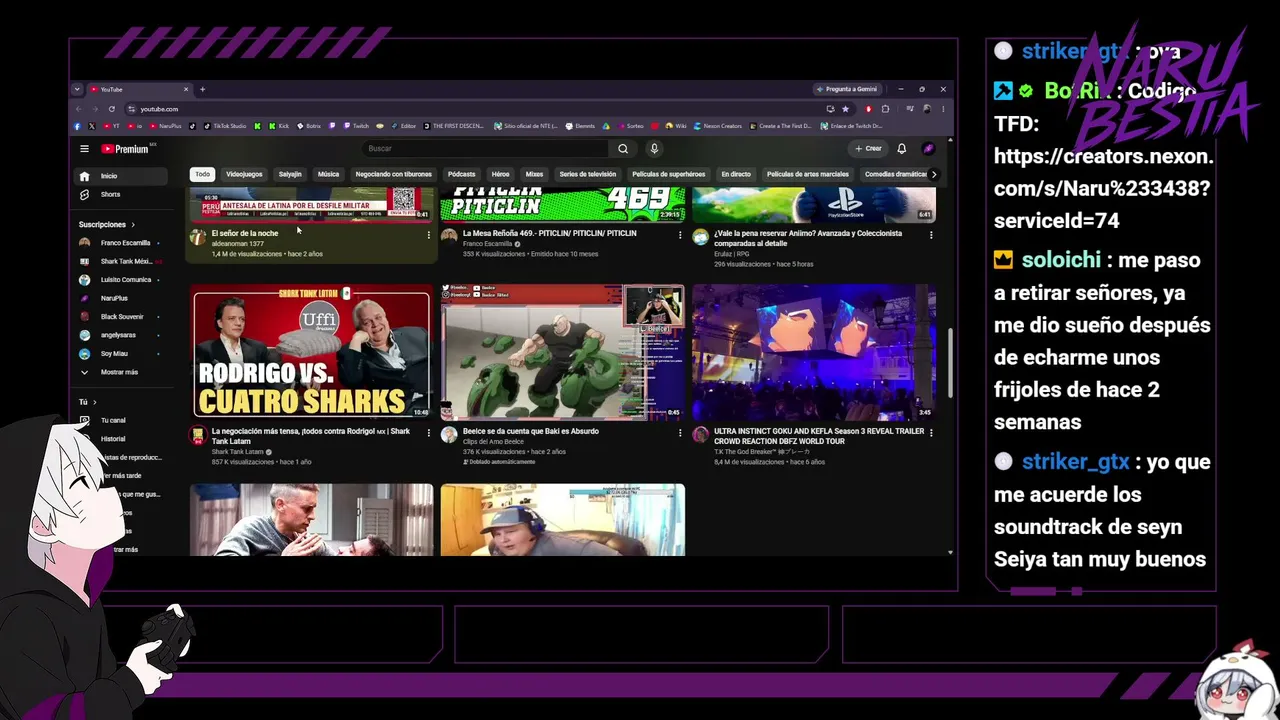Image resolution: width=1280 pixels, height=720 pixels.
Task: Open the Erulaz | RPG channel name
Action: tap(732, 254)
